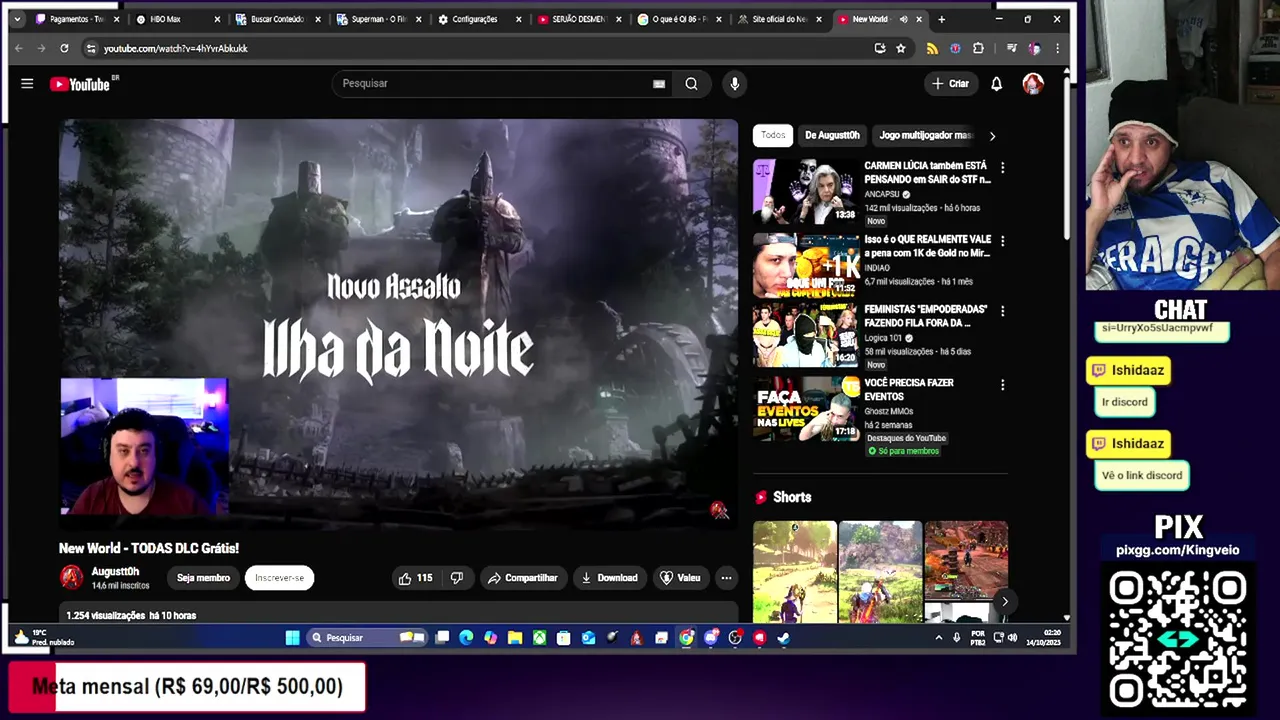Open options for 1K de Gold video

click(1002, 241)
